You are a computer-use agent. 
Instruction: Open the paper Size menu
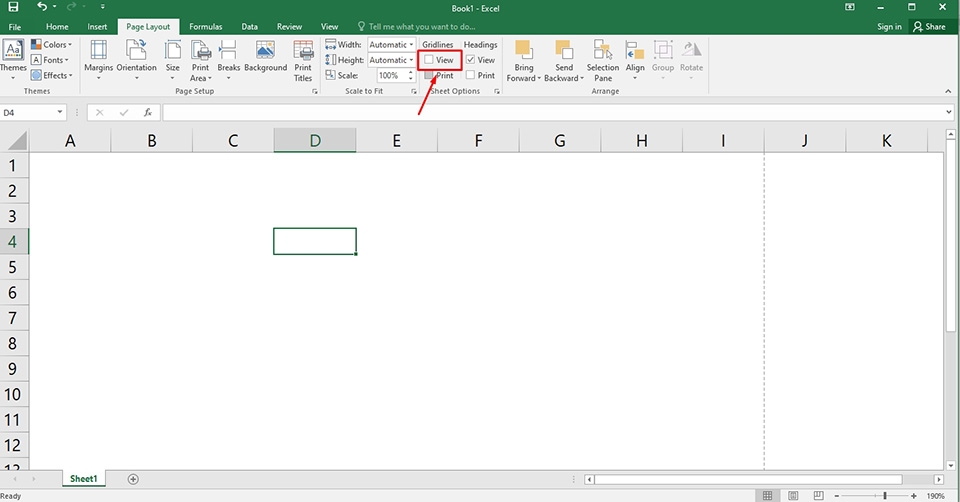click(173, 60)
